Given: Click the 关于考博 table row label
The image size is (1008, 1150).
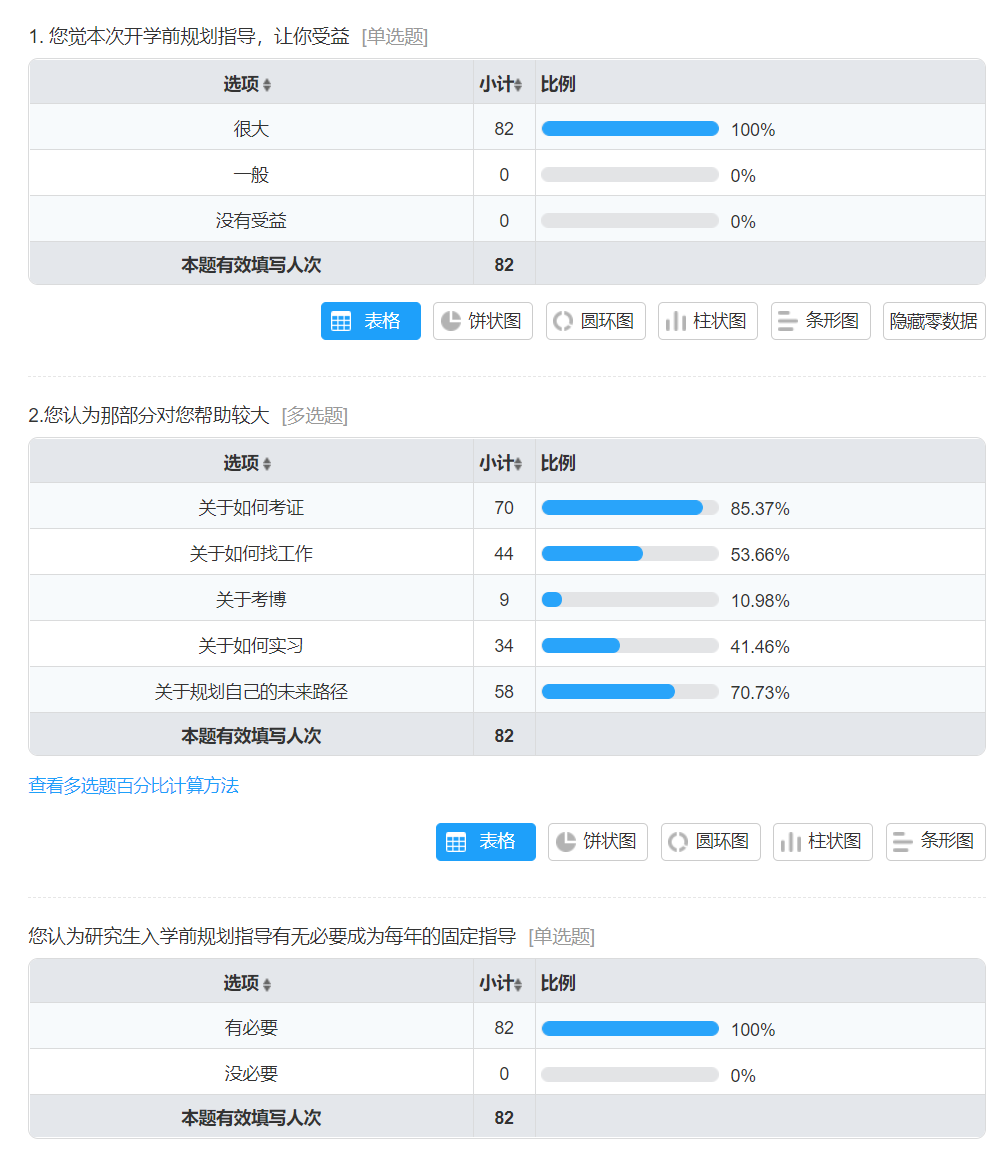Looking at the screenshot, I should (251, 600).
